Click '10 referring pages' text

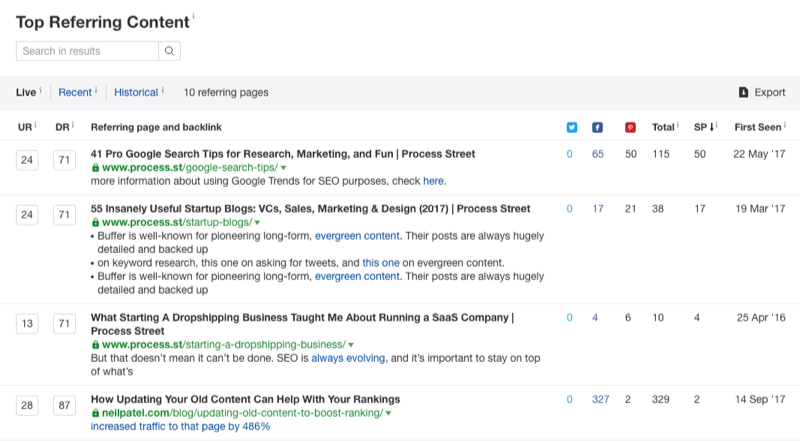226,92
